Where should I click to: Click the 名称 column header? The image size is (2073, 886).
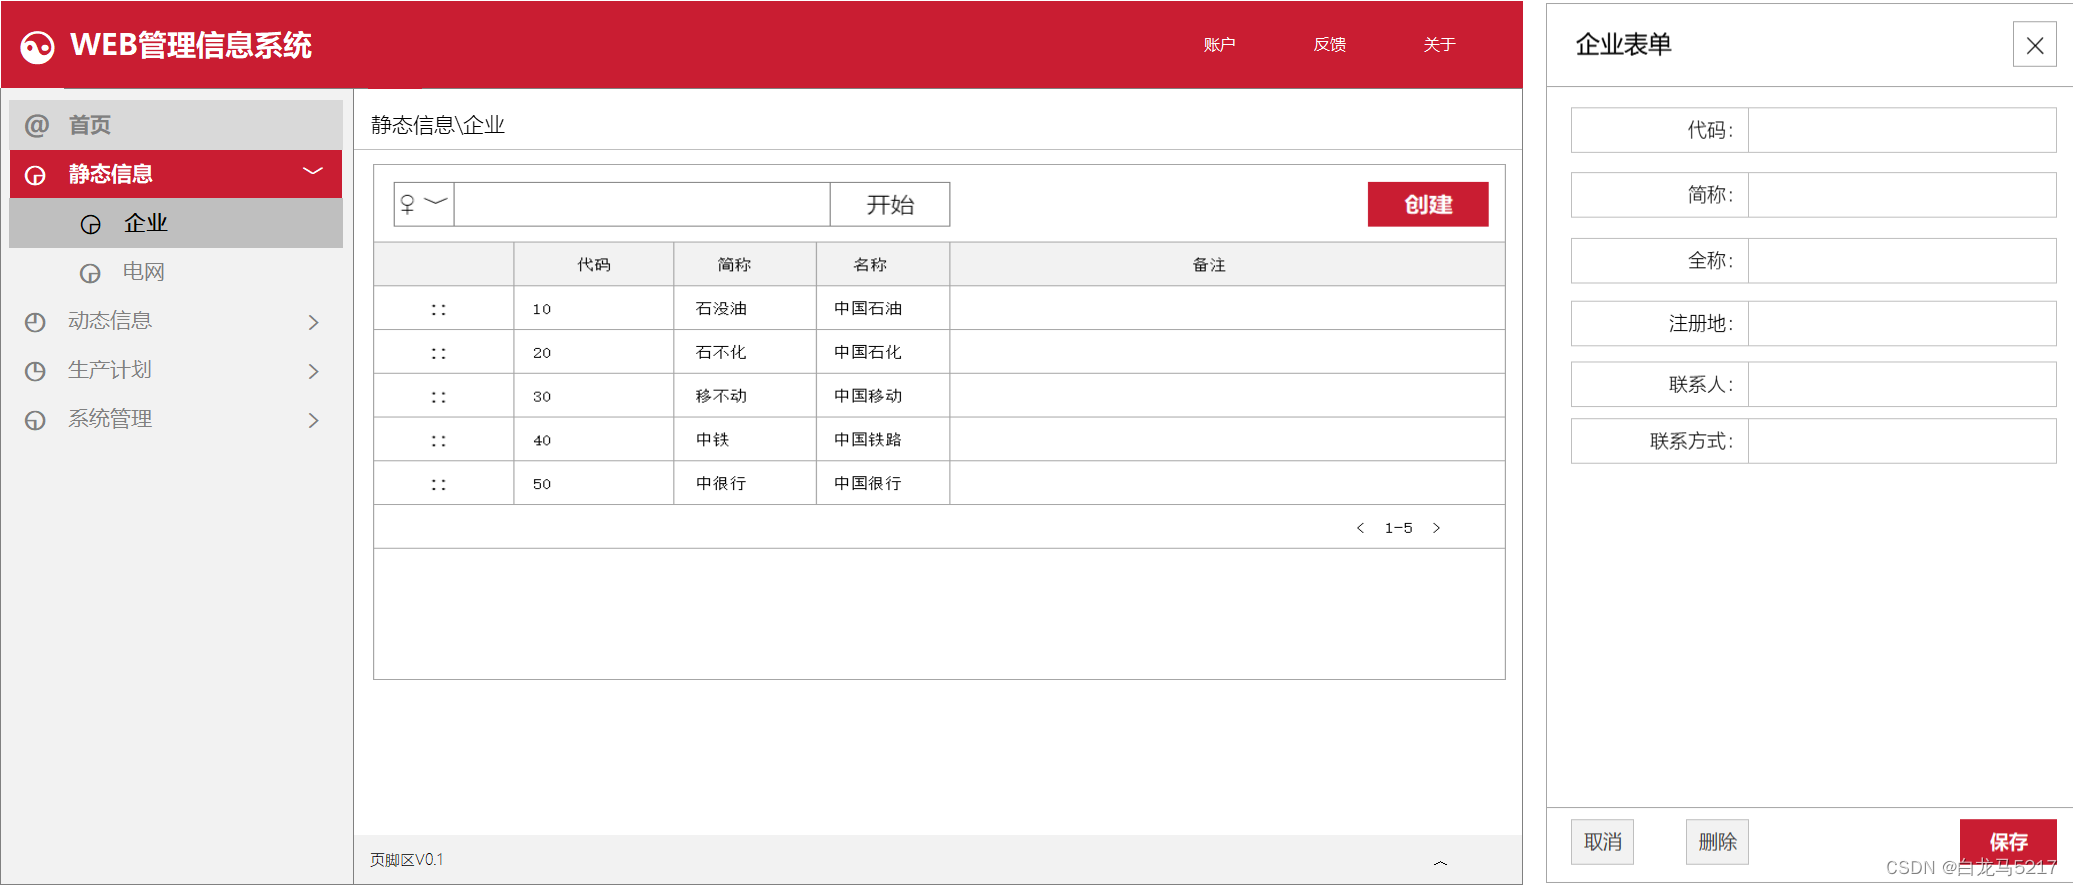[883, 265]
